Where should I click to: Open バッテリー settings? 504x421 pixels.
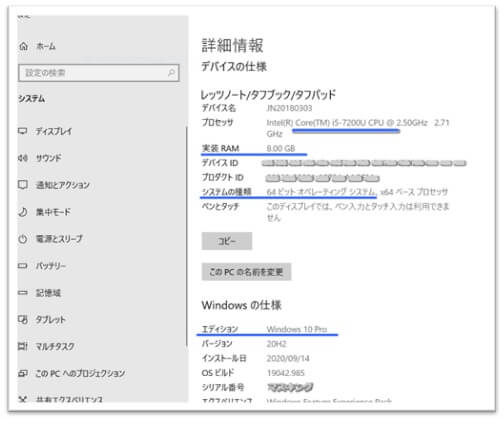[51, 266]
